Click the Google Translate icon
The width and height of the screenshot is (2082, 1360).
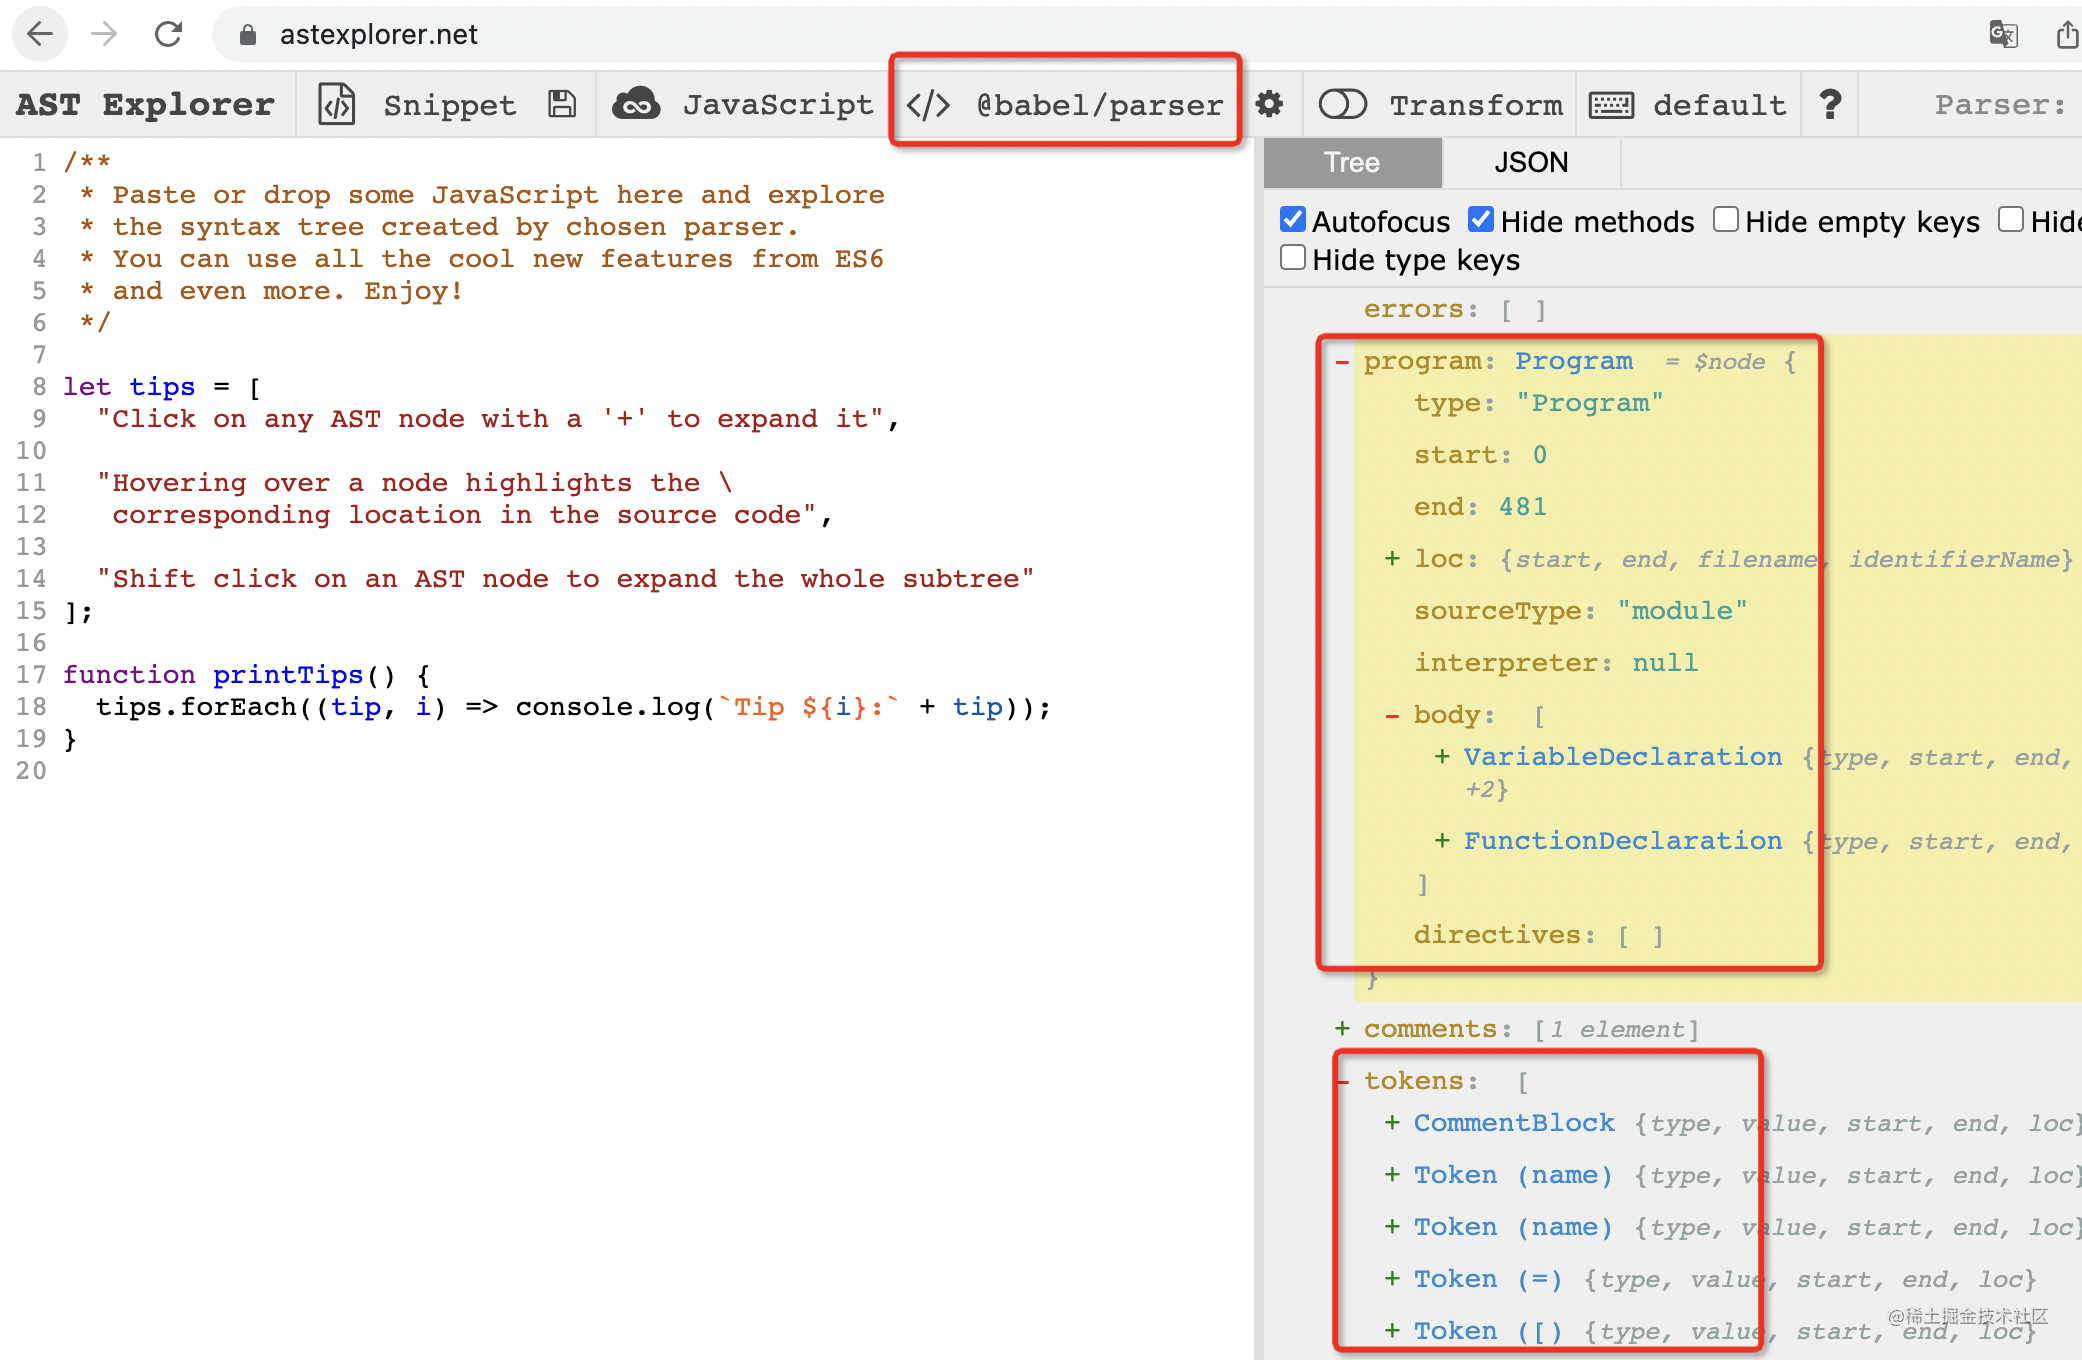coord(2003,34)
